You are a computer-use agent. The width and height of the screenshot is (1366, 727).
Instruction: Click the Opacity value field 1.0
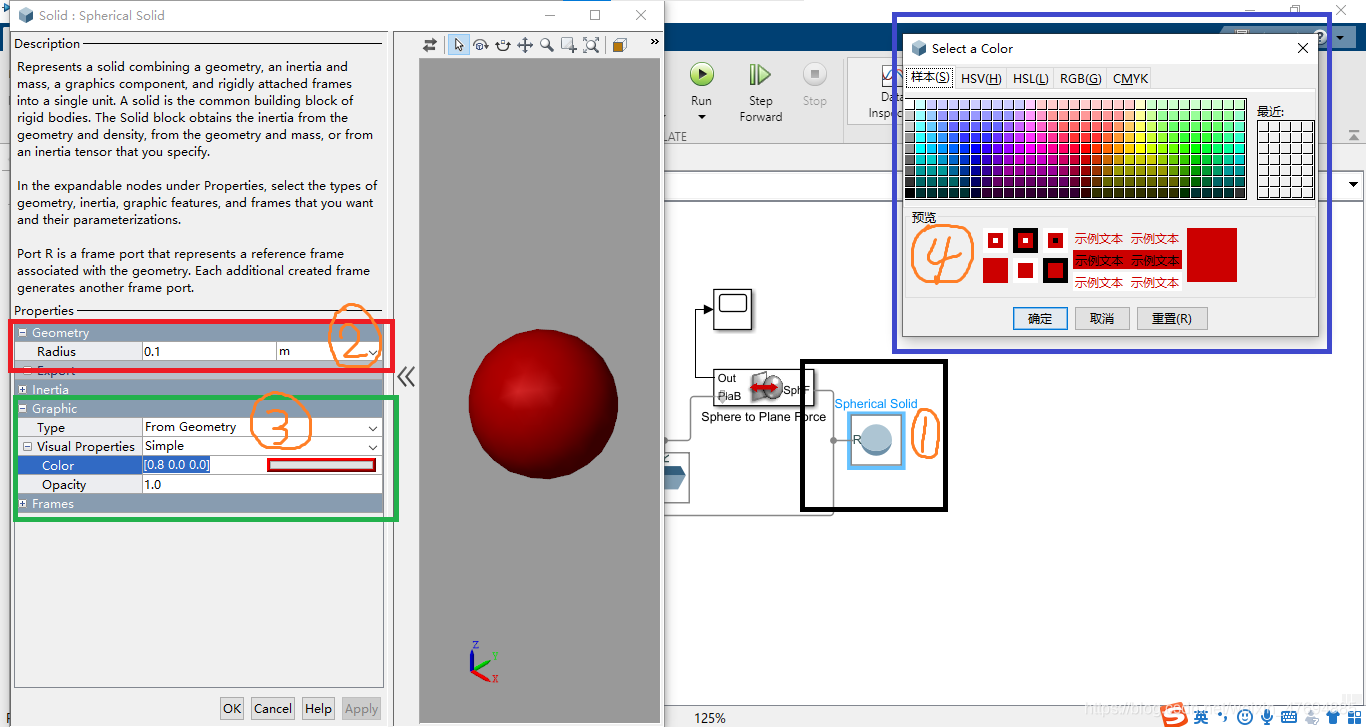[262, 484]
